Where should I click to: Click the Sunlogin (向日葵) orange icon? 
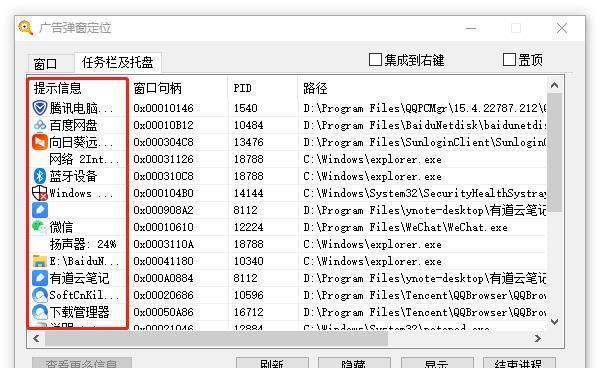point(40,142)
